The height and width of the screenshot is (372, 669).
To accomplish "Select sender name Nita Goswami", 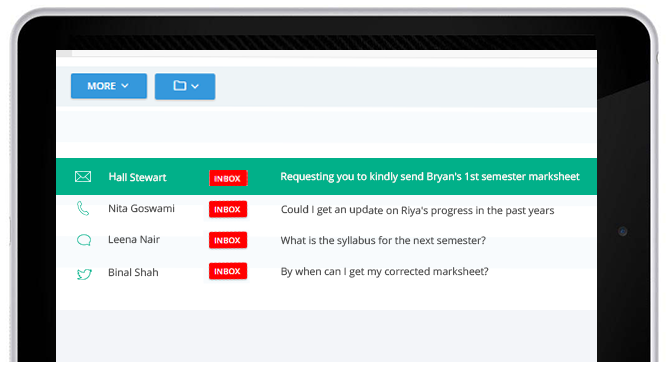I will click(141, 208).
